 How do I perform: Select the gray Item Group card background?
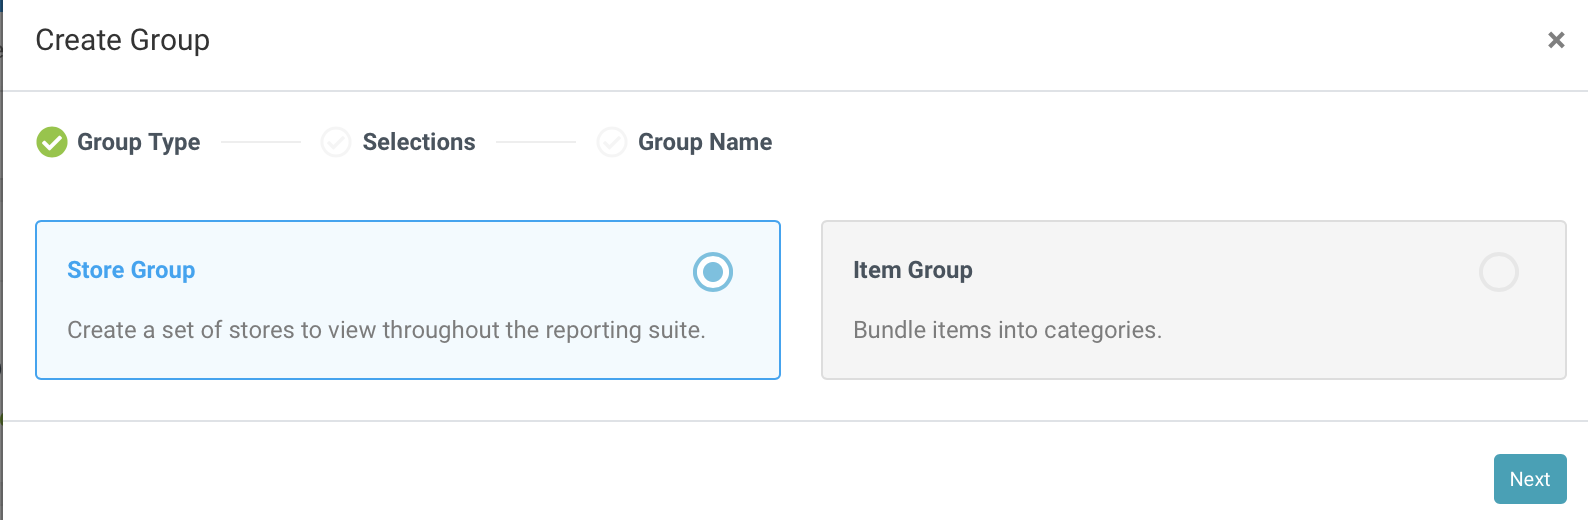click(1194, 300)
